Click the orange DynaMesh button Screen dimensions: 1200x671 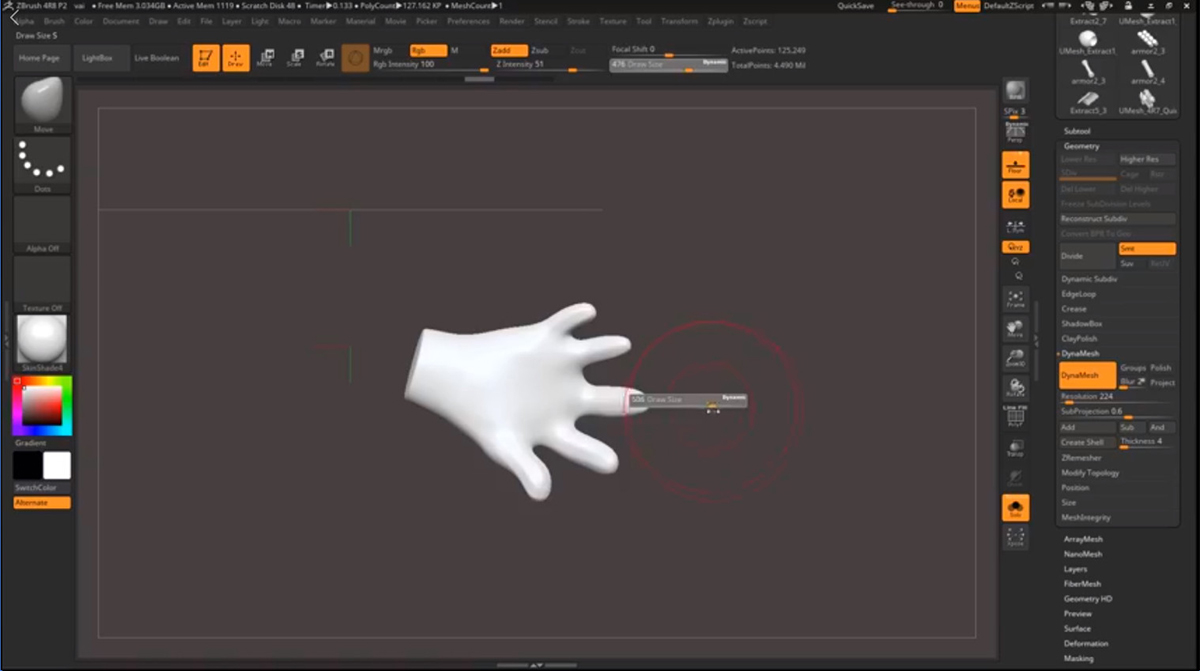(x=1086, y=376)
